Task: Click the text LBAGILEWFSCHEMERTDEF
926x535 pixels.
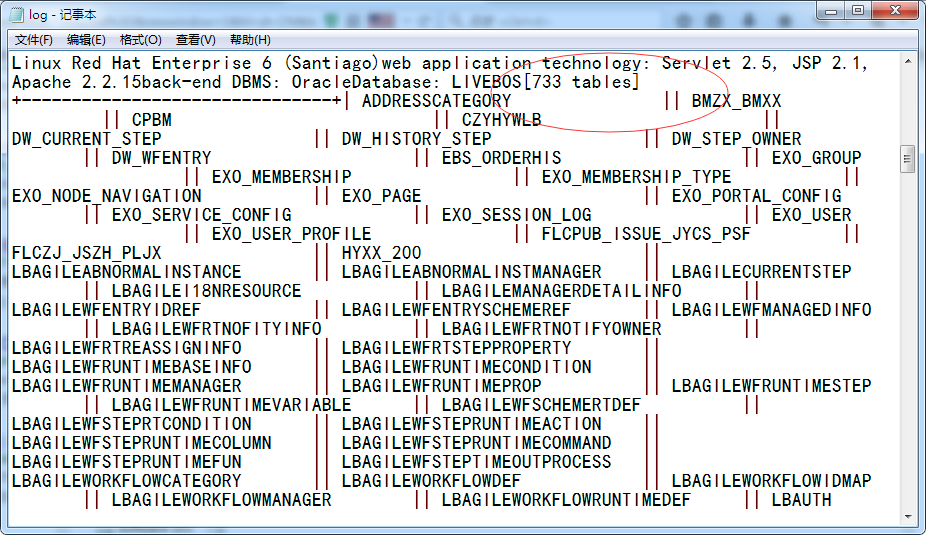Action: pyautogui.click(x=542, y=404)
